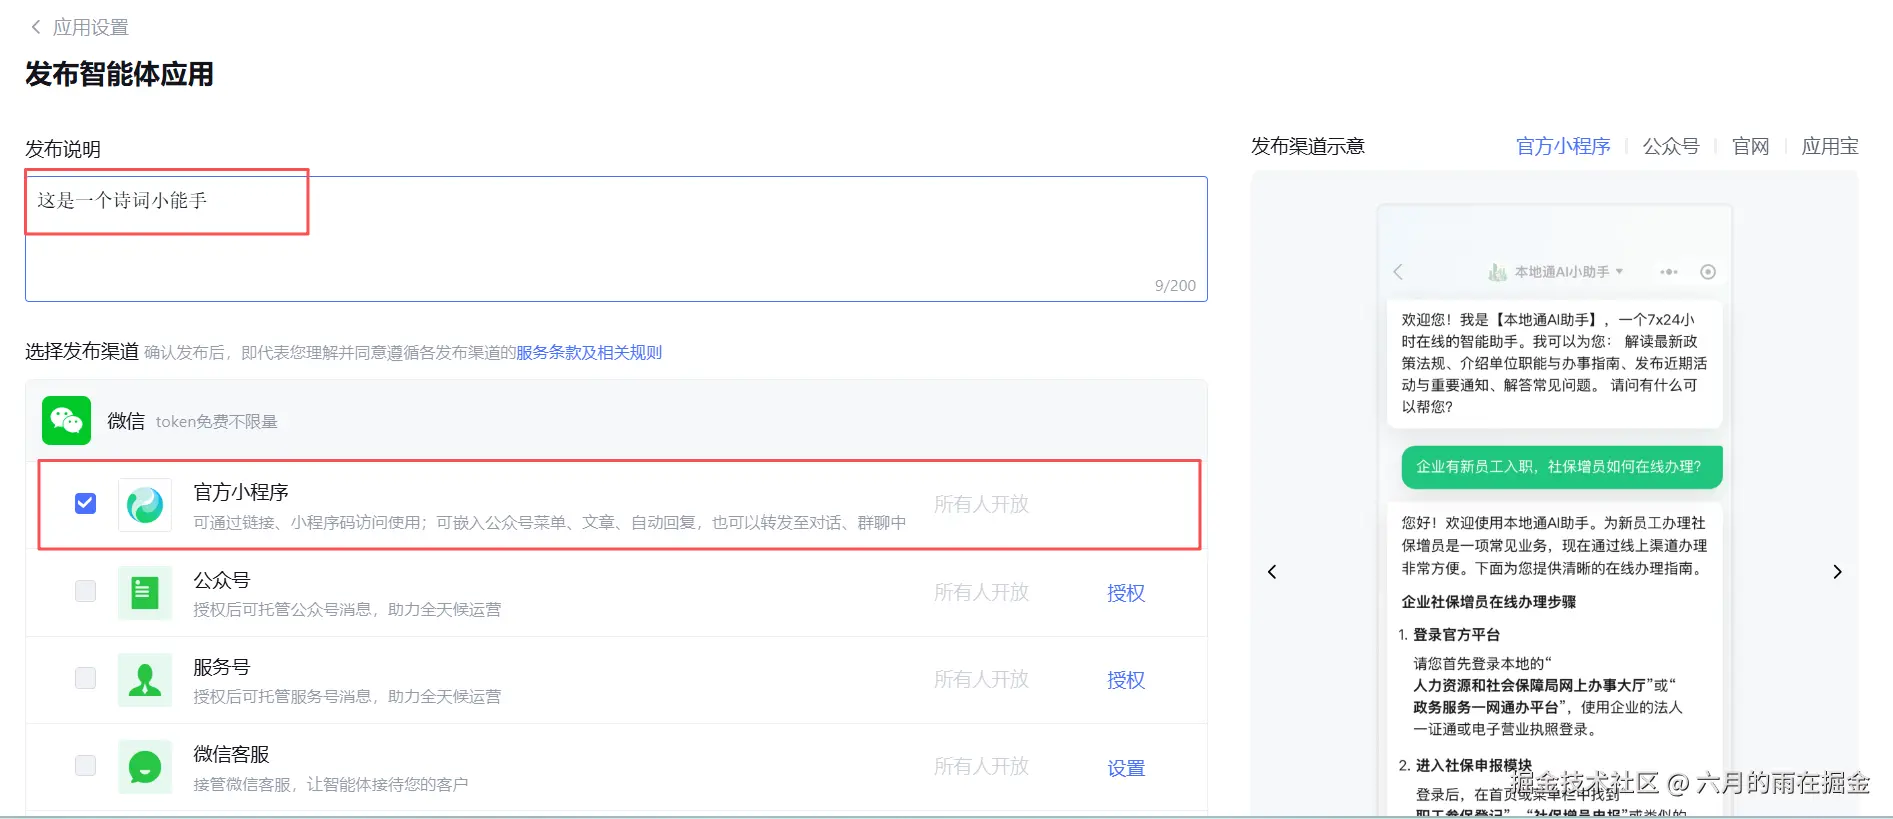The width and height of the screenshot is (1893, 819).
Task: Click 授权 link for 服务号
Action: [1126, 680]
